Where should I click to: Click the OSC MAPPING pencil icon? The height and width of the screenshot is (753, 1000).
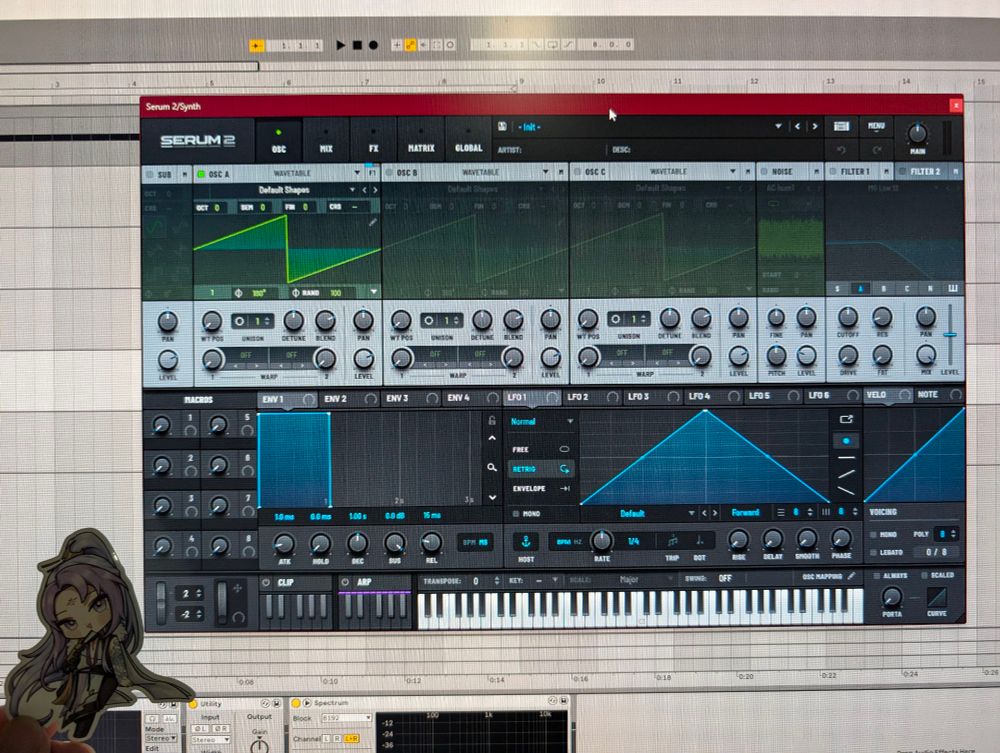[x=851, y=576]
